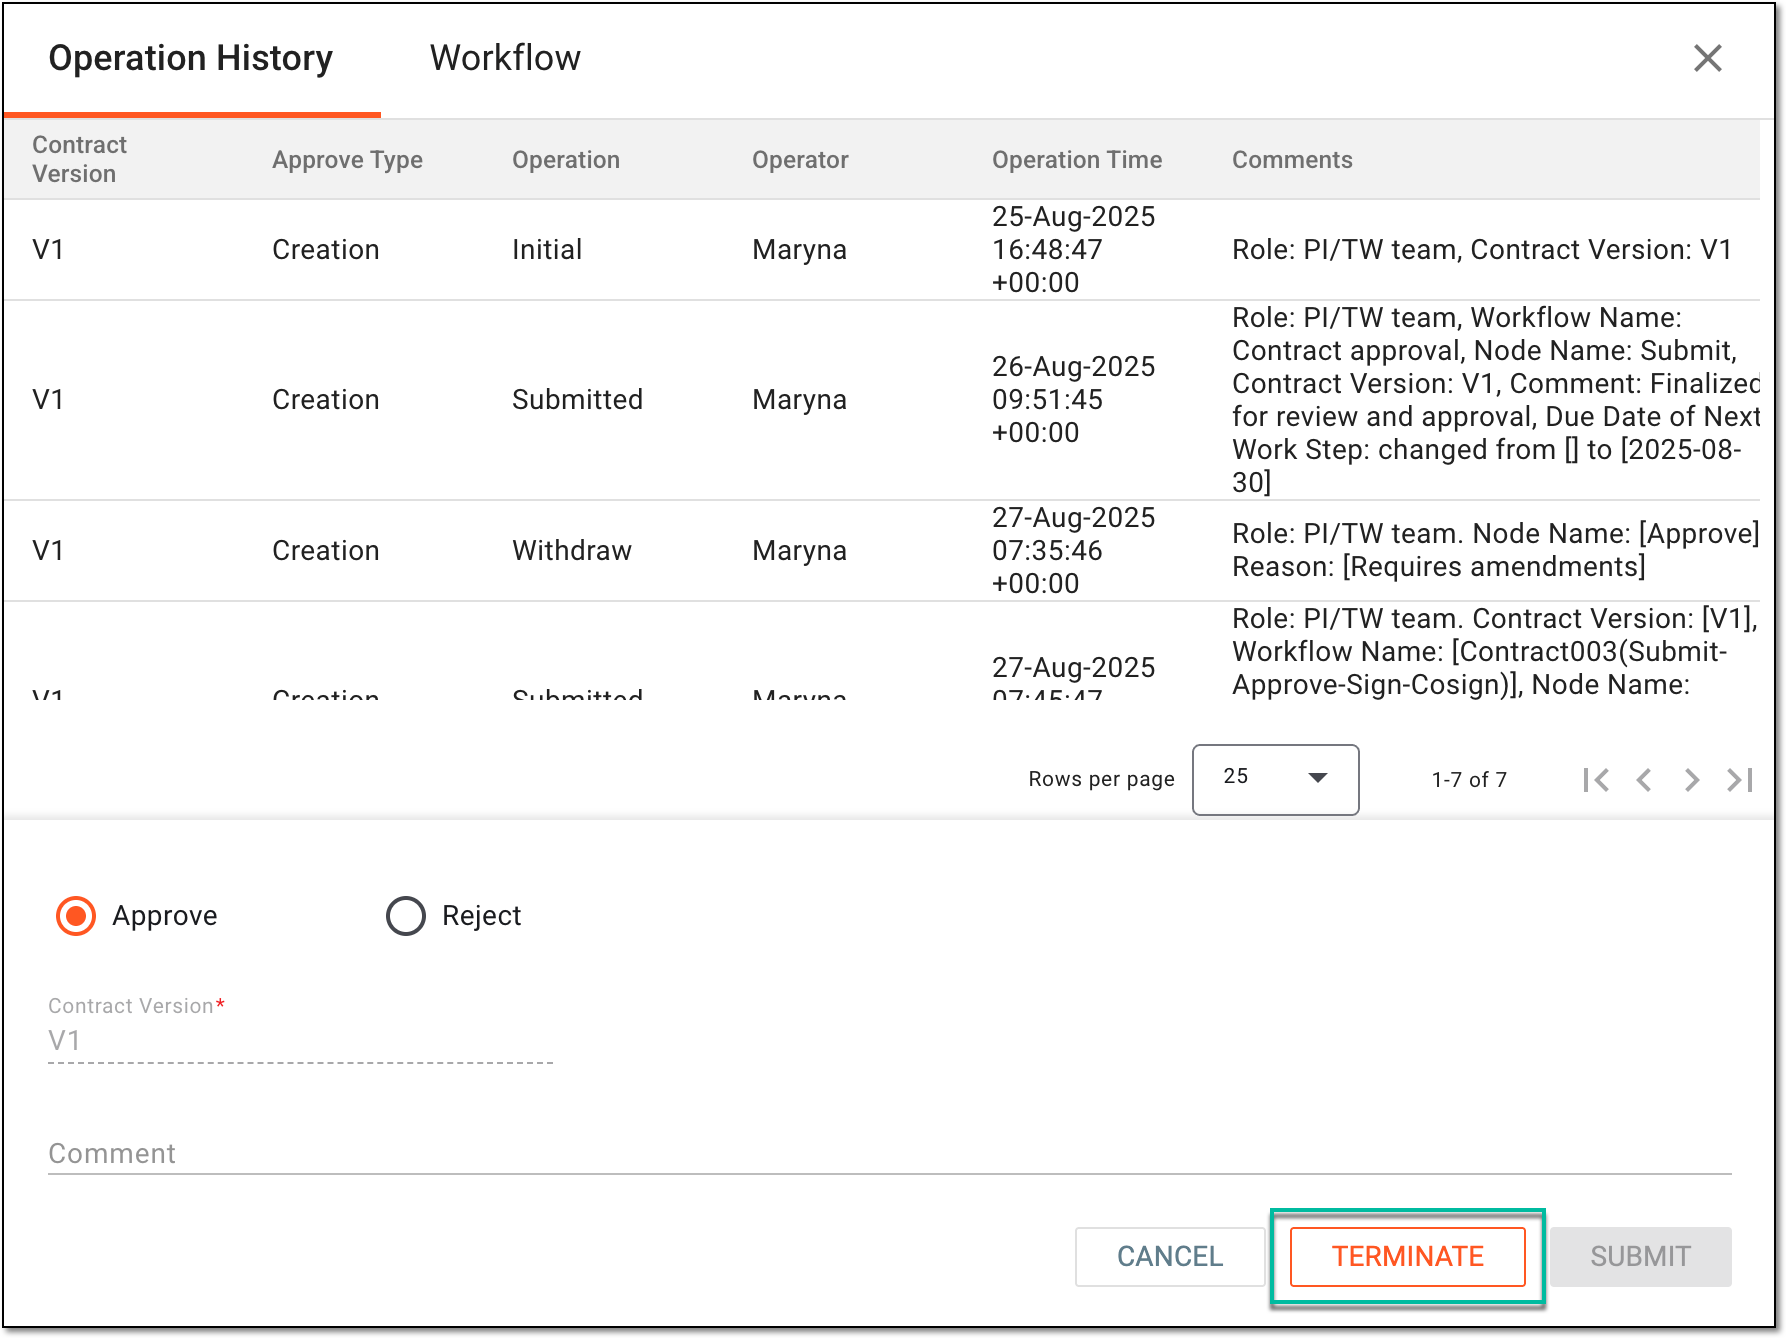Go to the first page of results
The image size is (1786, 1338).
click(x=1596, y=780)
